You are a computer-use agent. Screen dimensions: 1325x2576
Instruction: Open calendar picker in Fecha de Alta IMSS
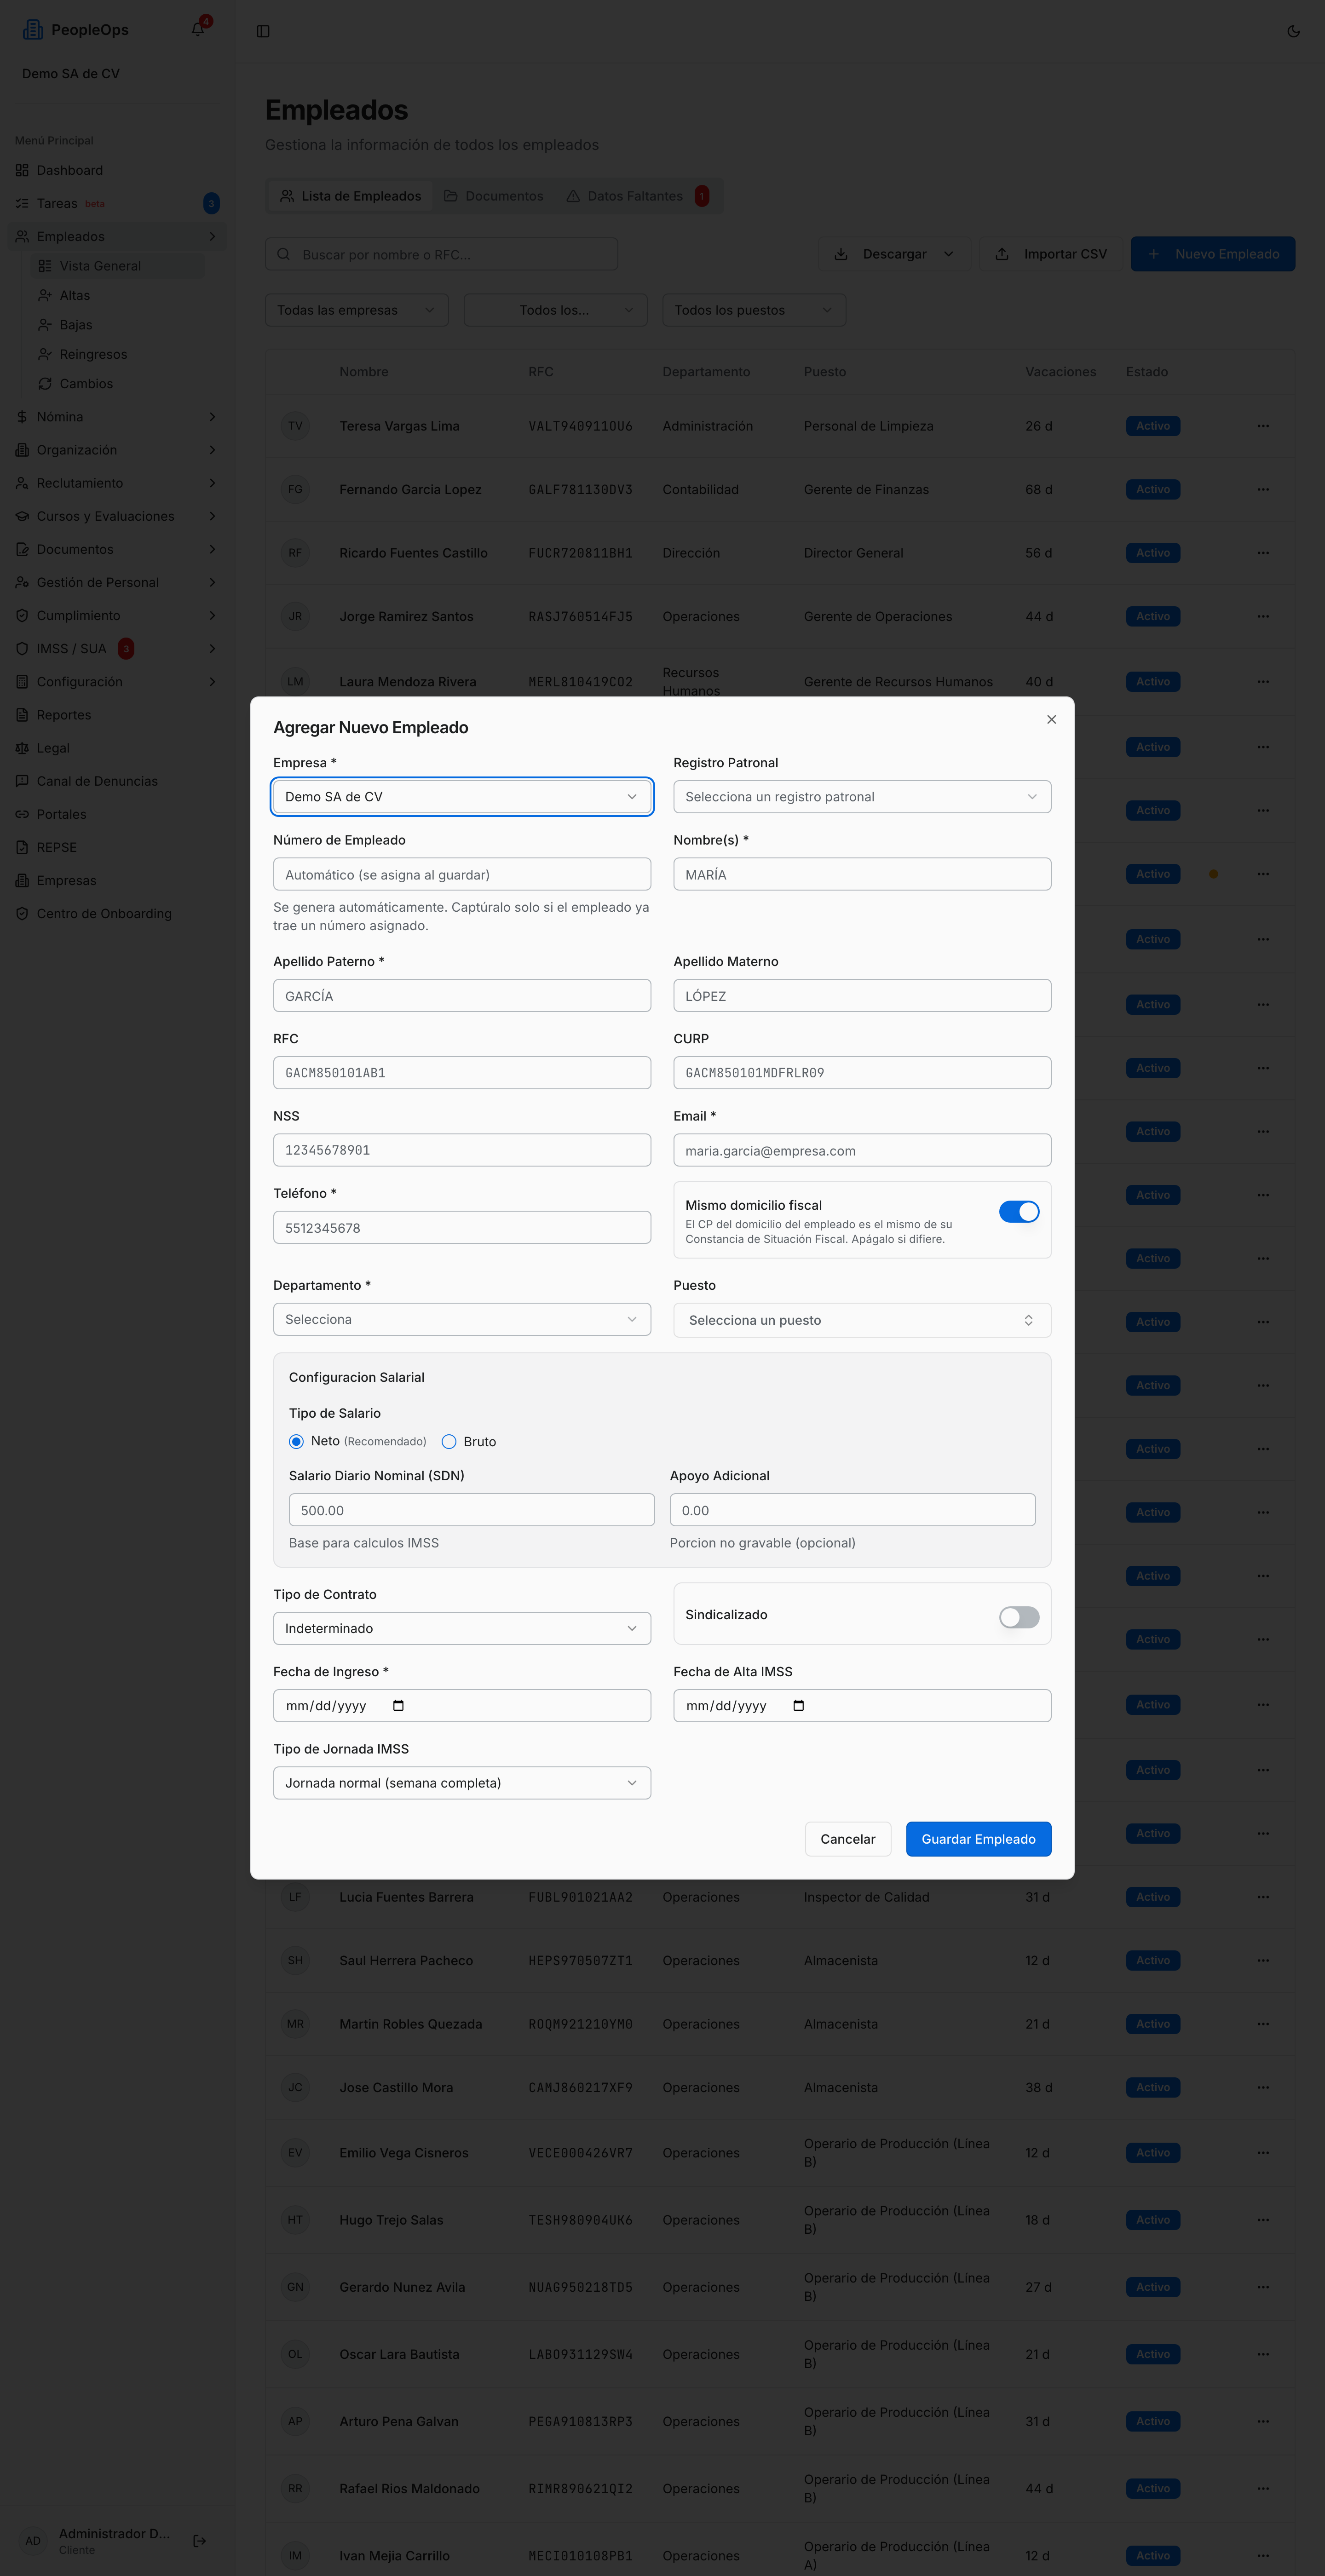tap(798, 1705)
